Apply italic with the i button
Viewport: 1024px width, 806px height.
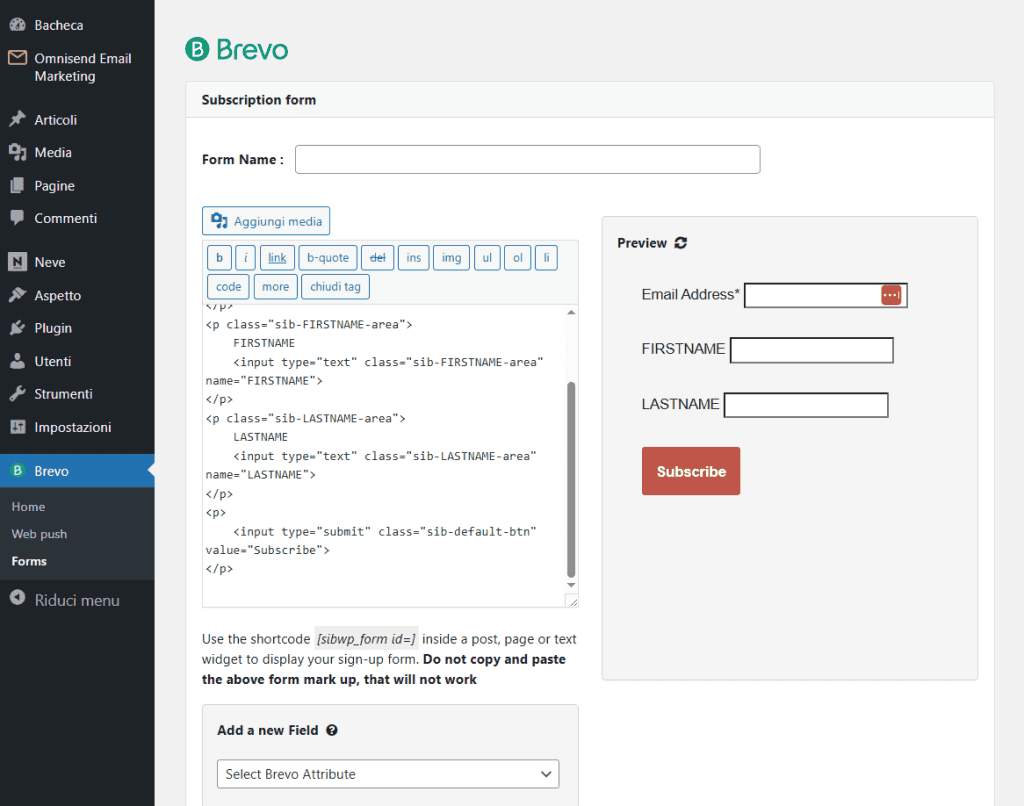(x=246, y=257)
